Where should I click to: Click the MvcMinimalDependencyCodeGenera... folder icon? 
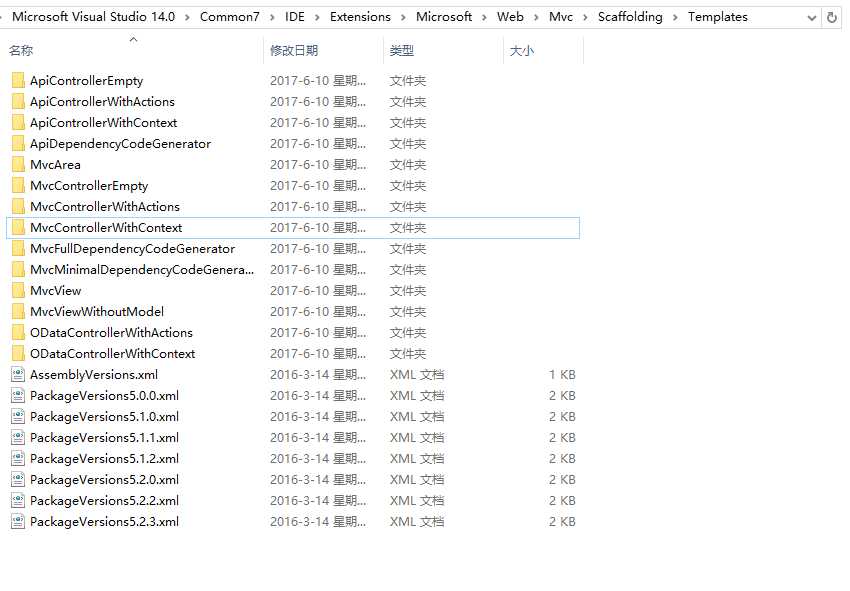click(x=18, y=270)
